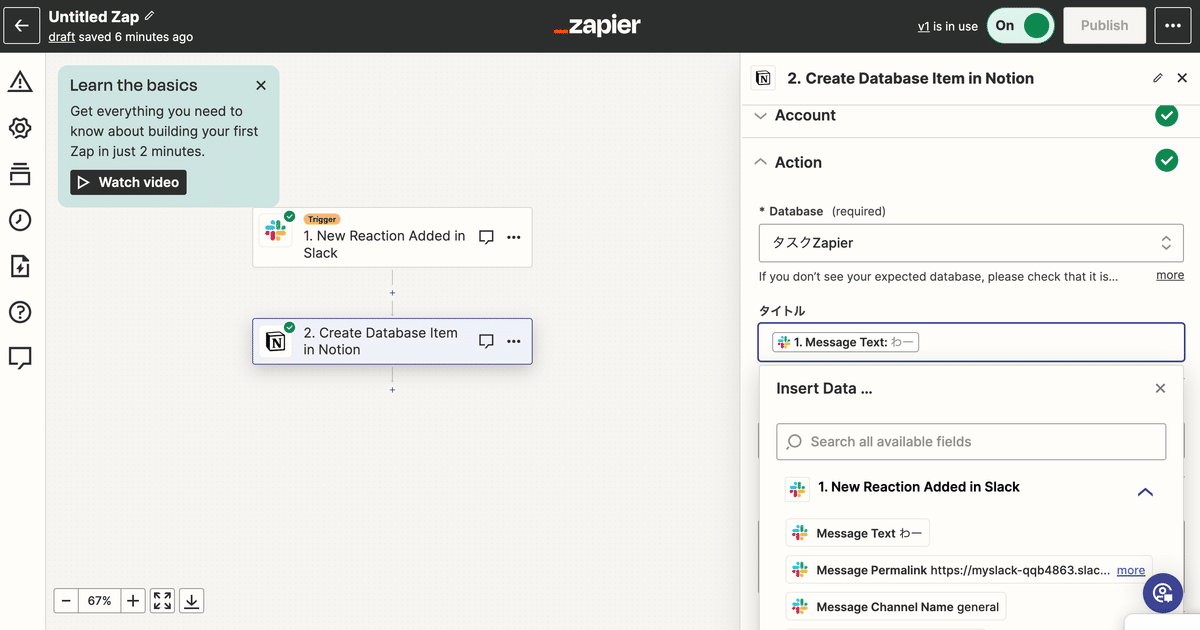Open the three-dot menu in top bar
The height and width of the screenshot is (630, 1200).
[x=1172, y=26]
